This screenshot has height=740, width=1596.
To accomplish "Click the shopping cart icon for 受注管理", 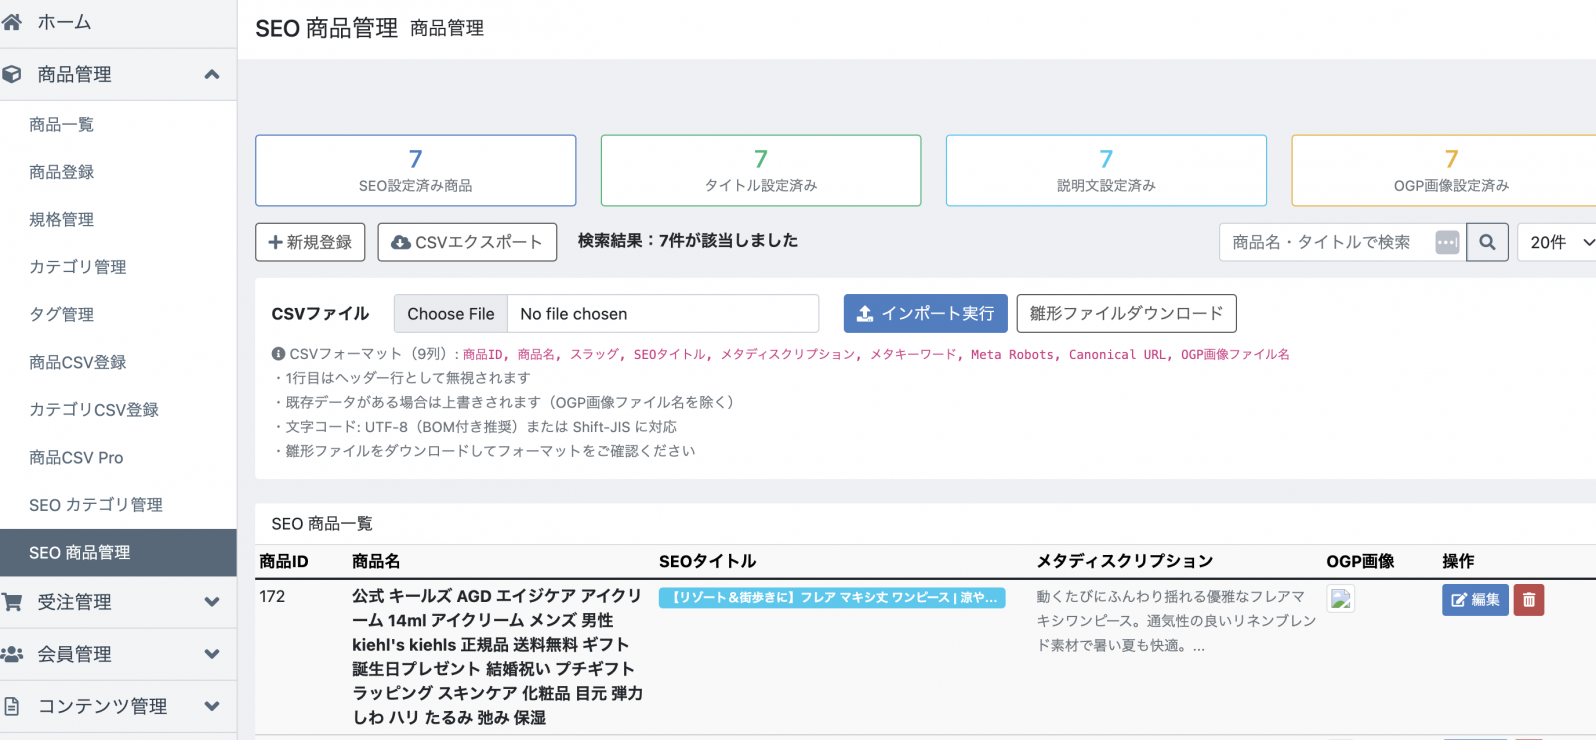I will (12, 602).
